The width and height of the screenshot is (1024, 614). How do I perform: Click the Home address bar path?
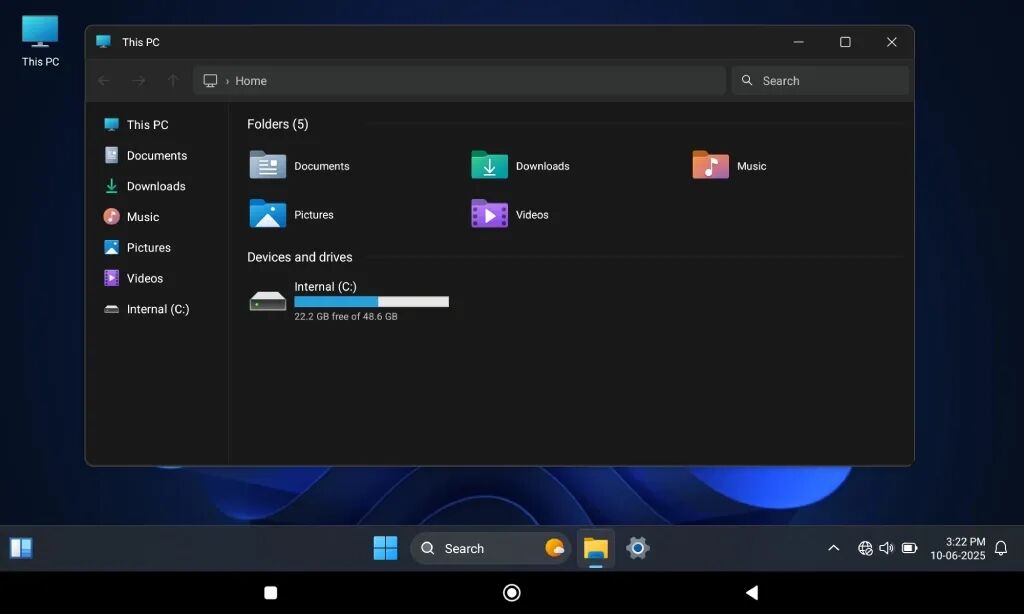[251, 81]
